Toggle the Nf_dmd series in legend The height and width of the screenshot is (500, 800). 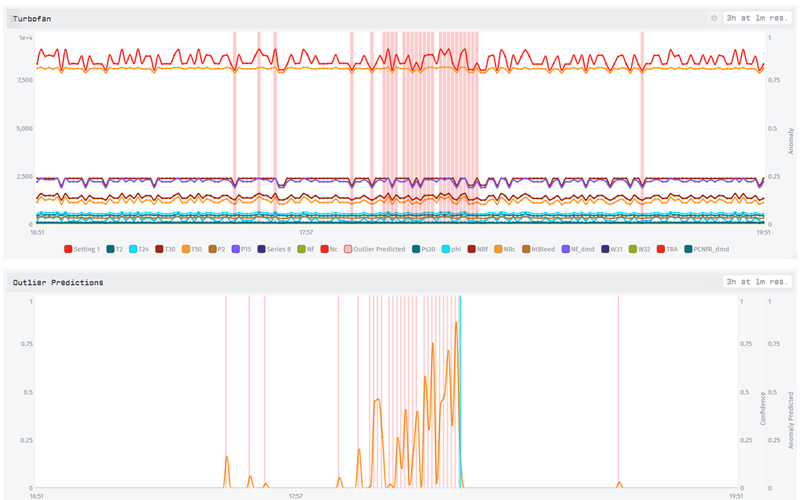tap(578, 249)
